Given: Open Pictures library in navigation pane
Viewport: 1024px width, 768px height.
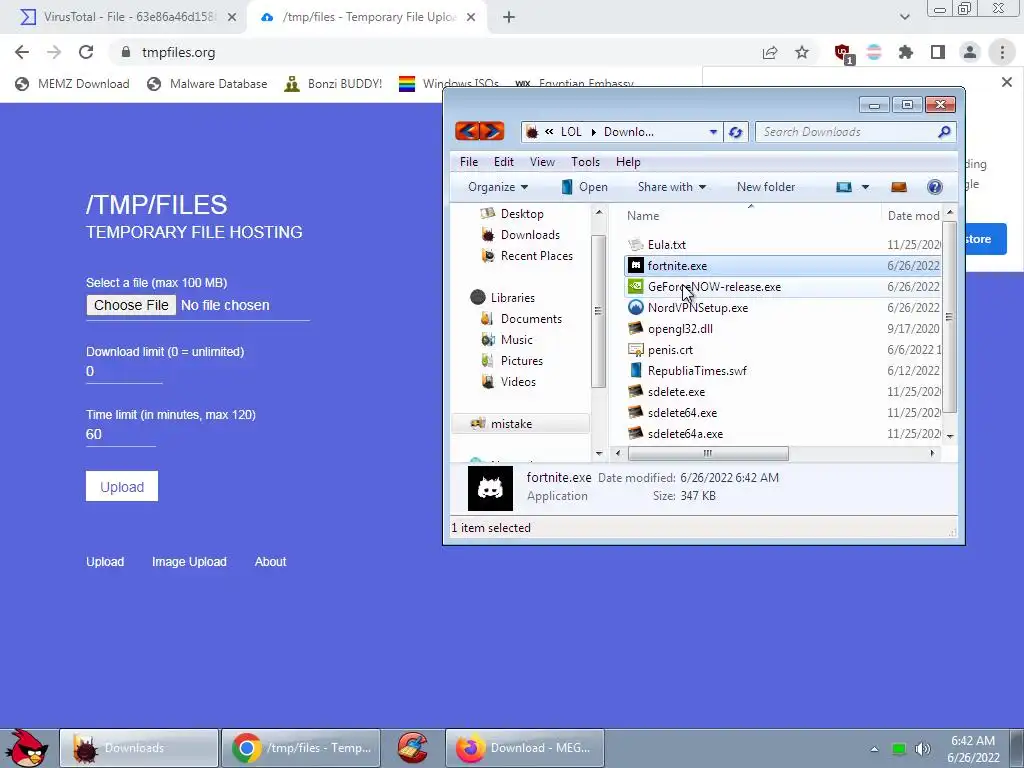Looking at the screenshot, I should coord(512,360).
